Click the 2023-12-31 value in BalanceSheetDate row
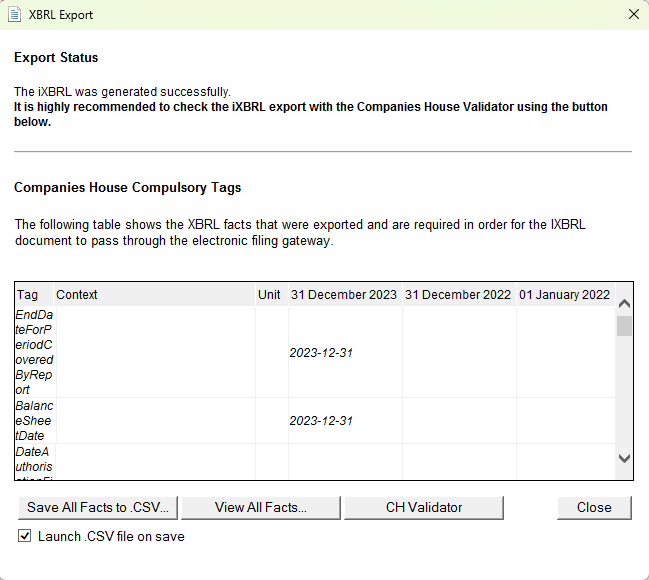Viewport: 649px width, 580px height. [321, 421]
